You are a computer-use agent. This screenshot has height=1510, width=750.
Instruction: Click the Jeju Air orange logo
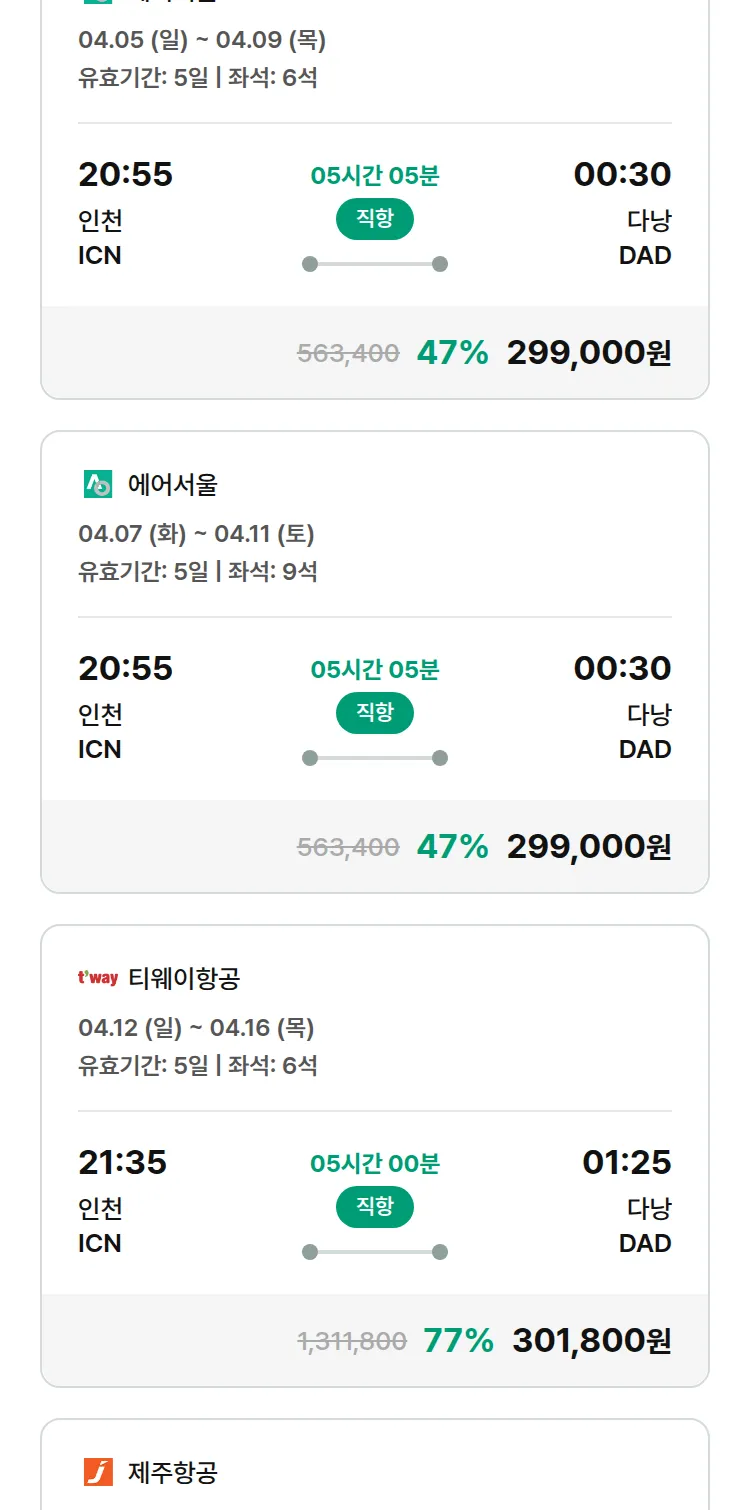tap(98, 1472)
